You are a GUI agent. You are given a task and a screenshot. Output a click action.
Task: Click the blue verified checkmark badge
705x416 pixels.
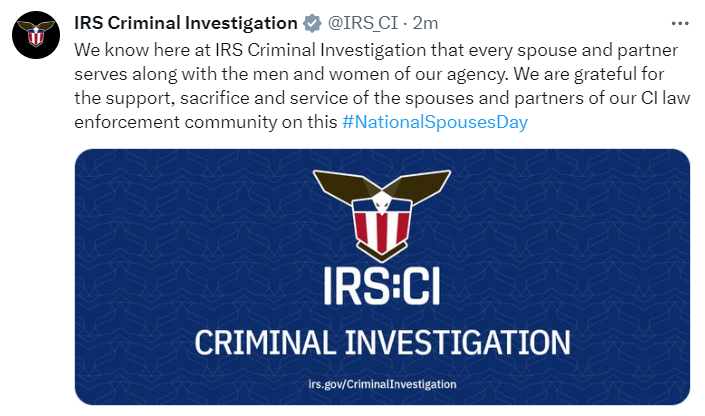pos(313,23)
